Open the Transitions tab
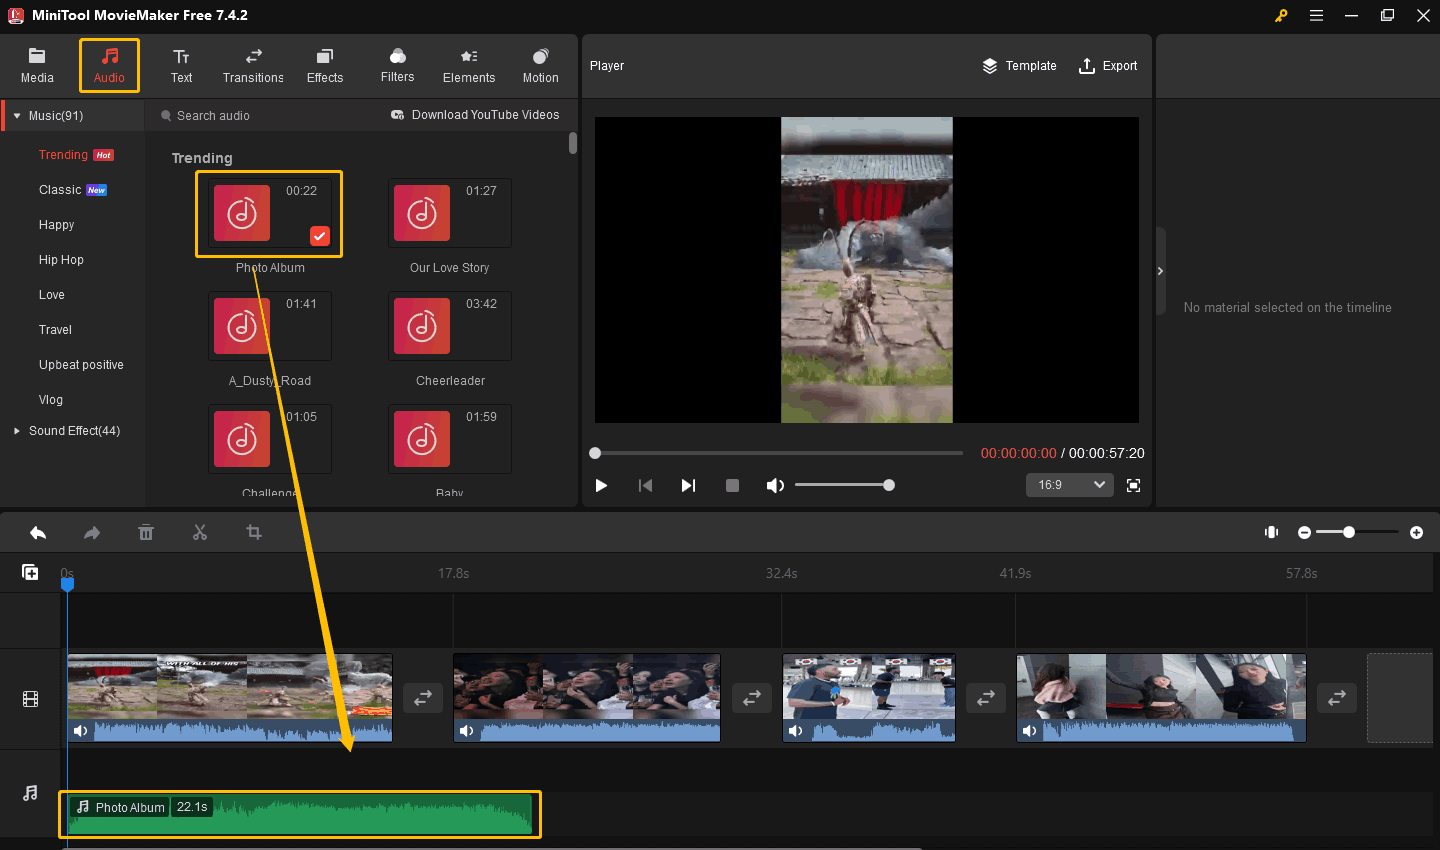This screenshot has width=1440, height=850. click(x=253, y=65)
